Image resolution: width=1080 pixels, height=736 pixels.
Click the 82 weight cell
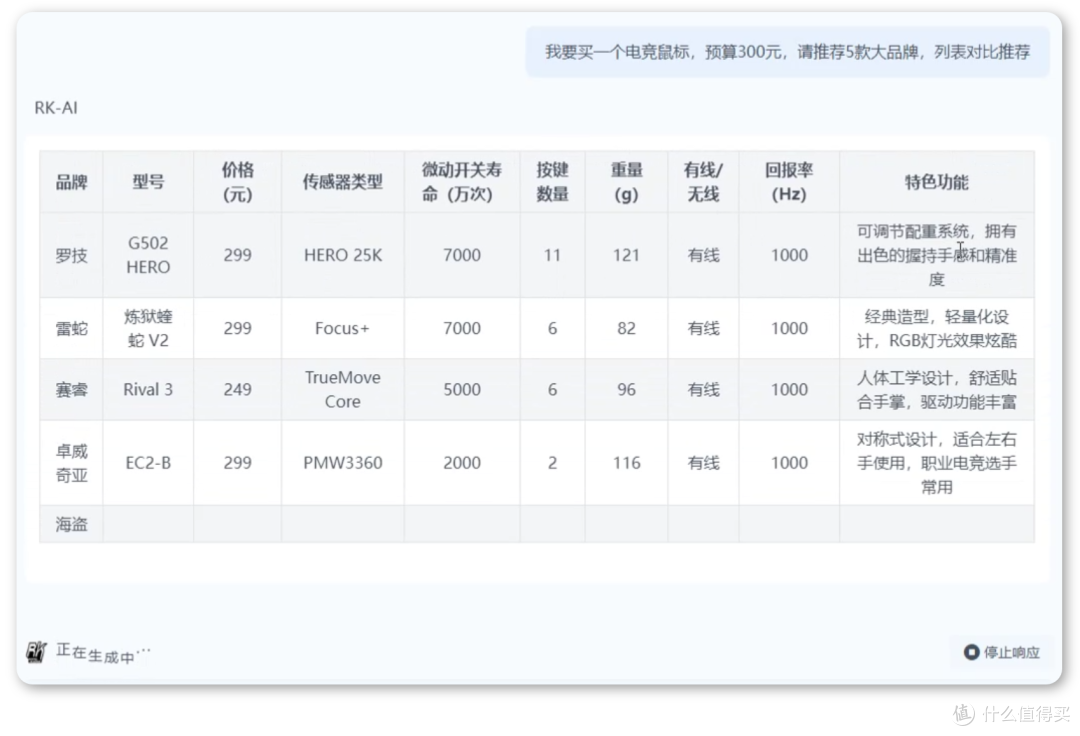pyautogui.click(x=626, y=328)
